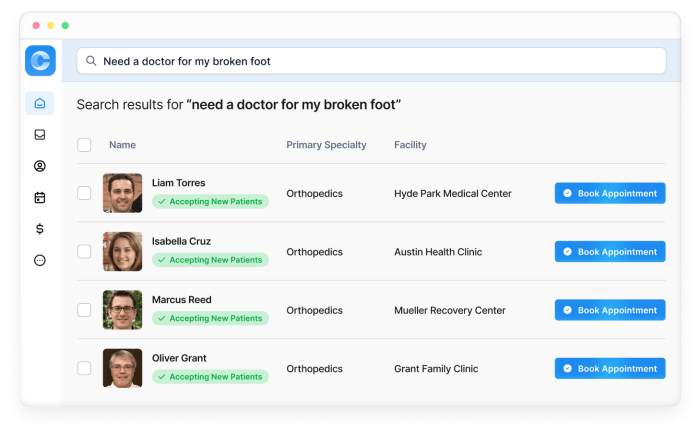Toggle the select-all checkbox in header

tap(84, 145)
